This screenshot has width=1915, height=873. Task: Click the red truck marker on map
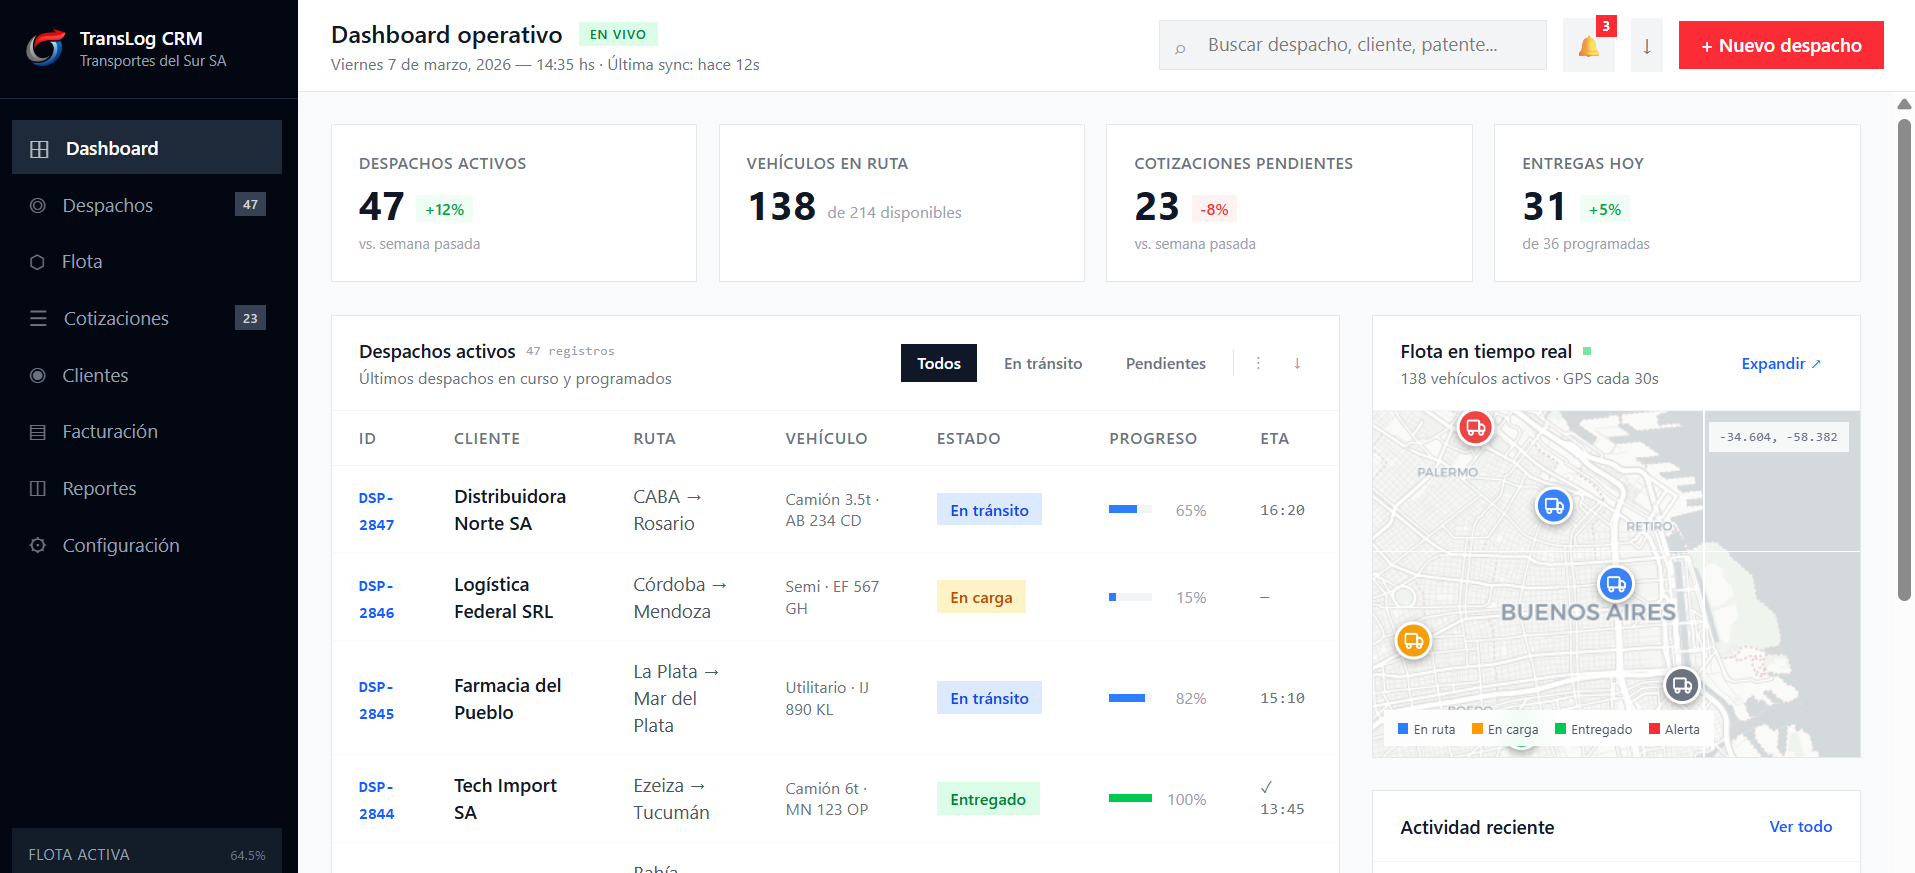click(x=1475, y=428)
